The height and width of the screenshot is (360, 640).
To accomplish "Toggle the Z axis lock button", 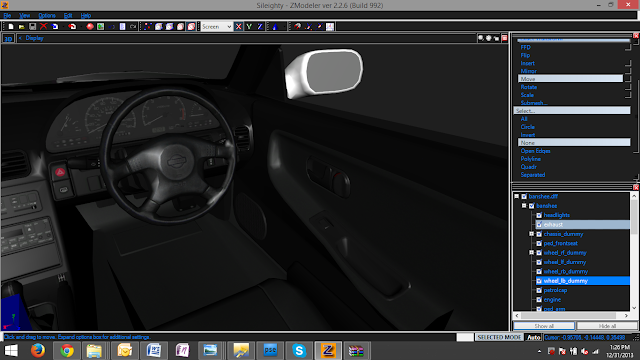I will (260, 27).
